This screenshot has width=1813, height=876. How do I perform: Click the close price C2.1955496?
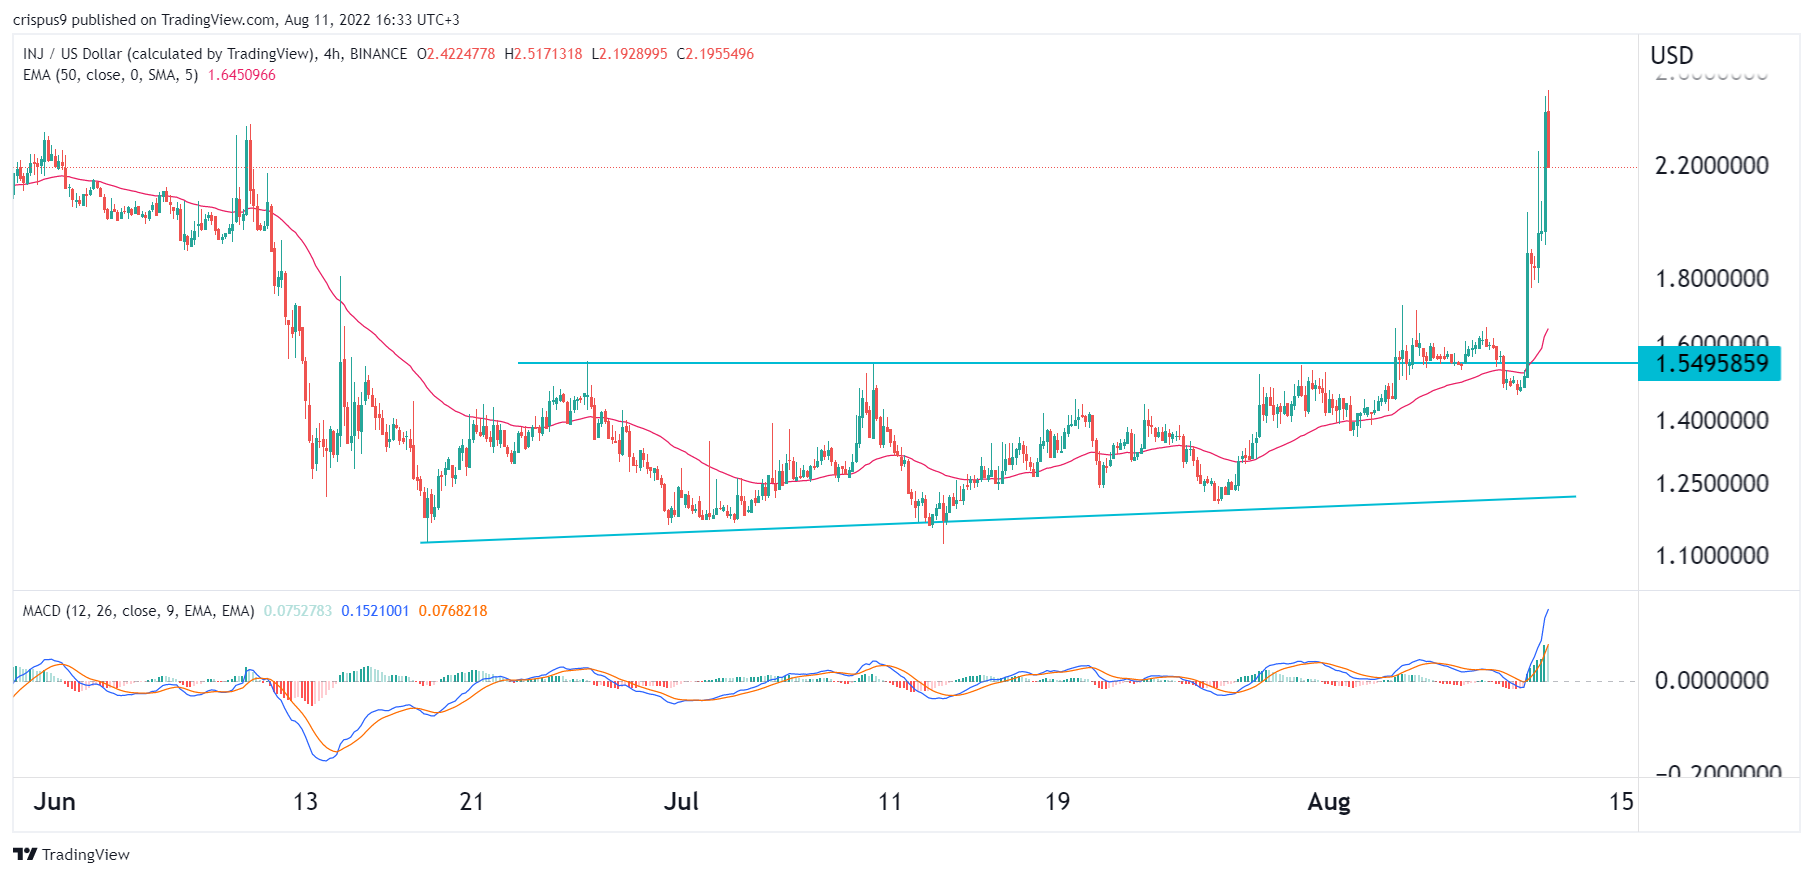(716, 54)
